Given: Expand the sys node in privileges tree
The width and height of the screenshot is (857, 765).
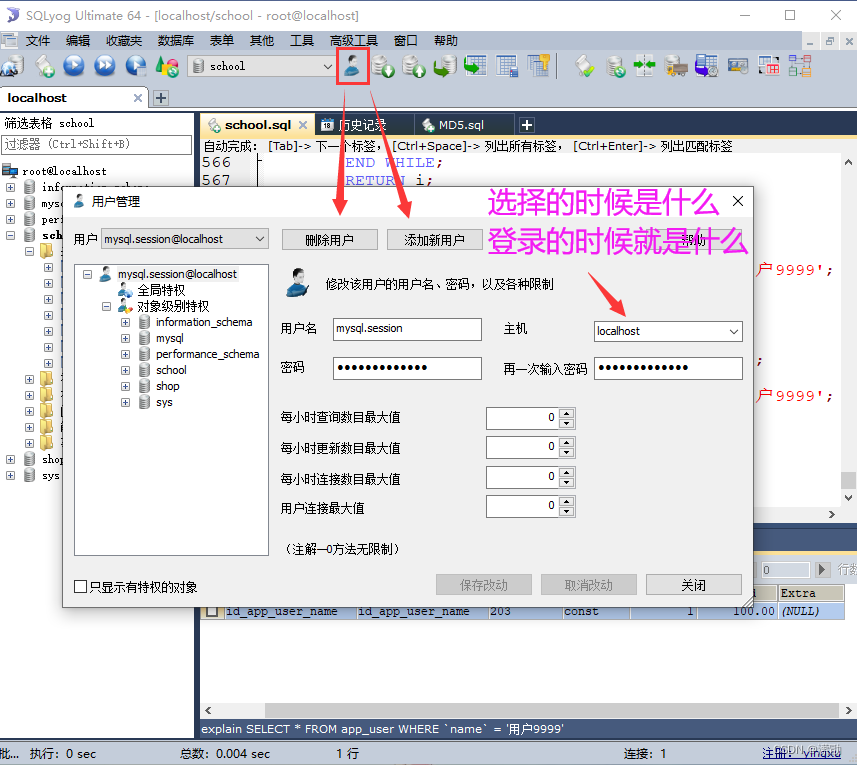Looking at the screenshot, I should tap(126, 403).
